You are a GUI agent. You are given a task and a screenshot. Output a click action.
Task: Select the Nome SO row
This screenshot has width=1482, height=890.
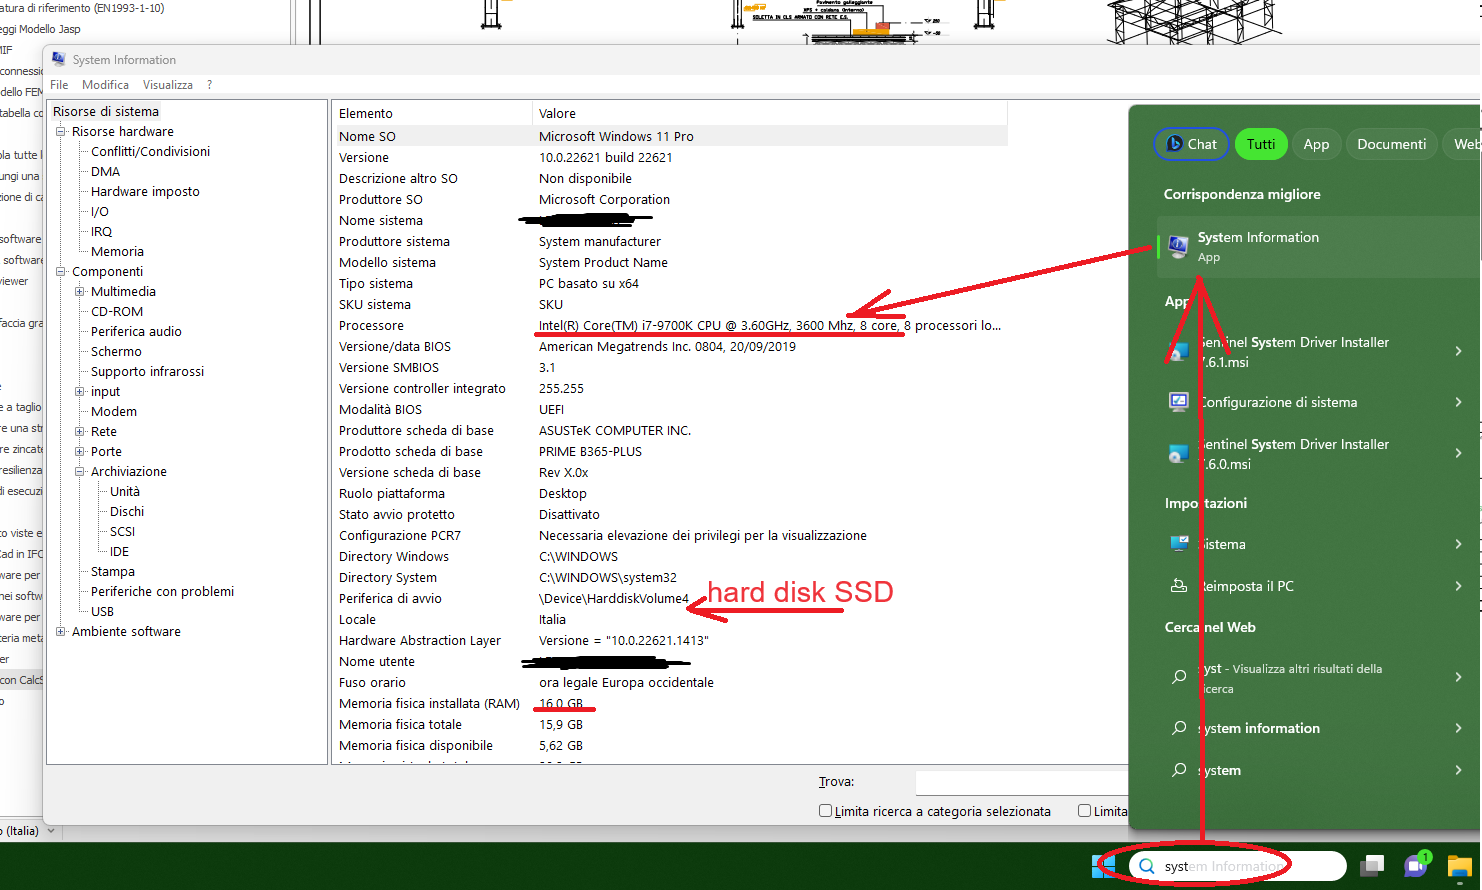tap(670, 137)
